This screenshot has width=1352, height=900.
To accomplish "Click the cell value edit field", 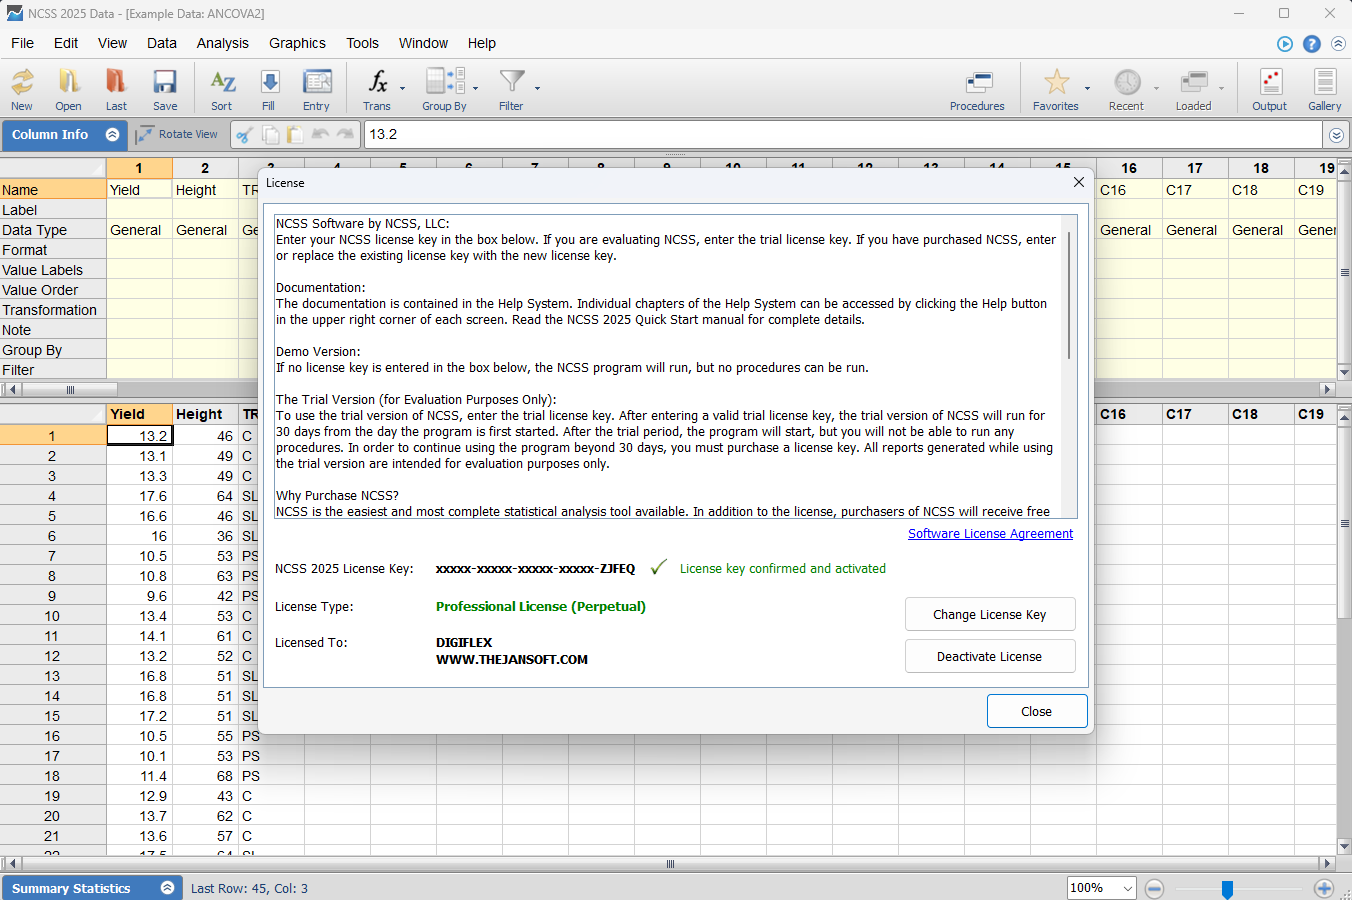I will (x=843, y=134).
